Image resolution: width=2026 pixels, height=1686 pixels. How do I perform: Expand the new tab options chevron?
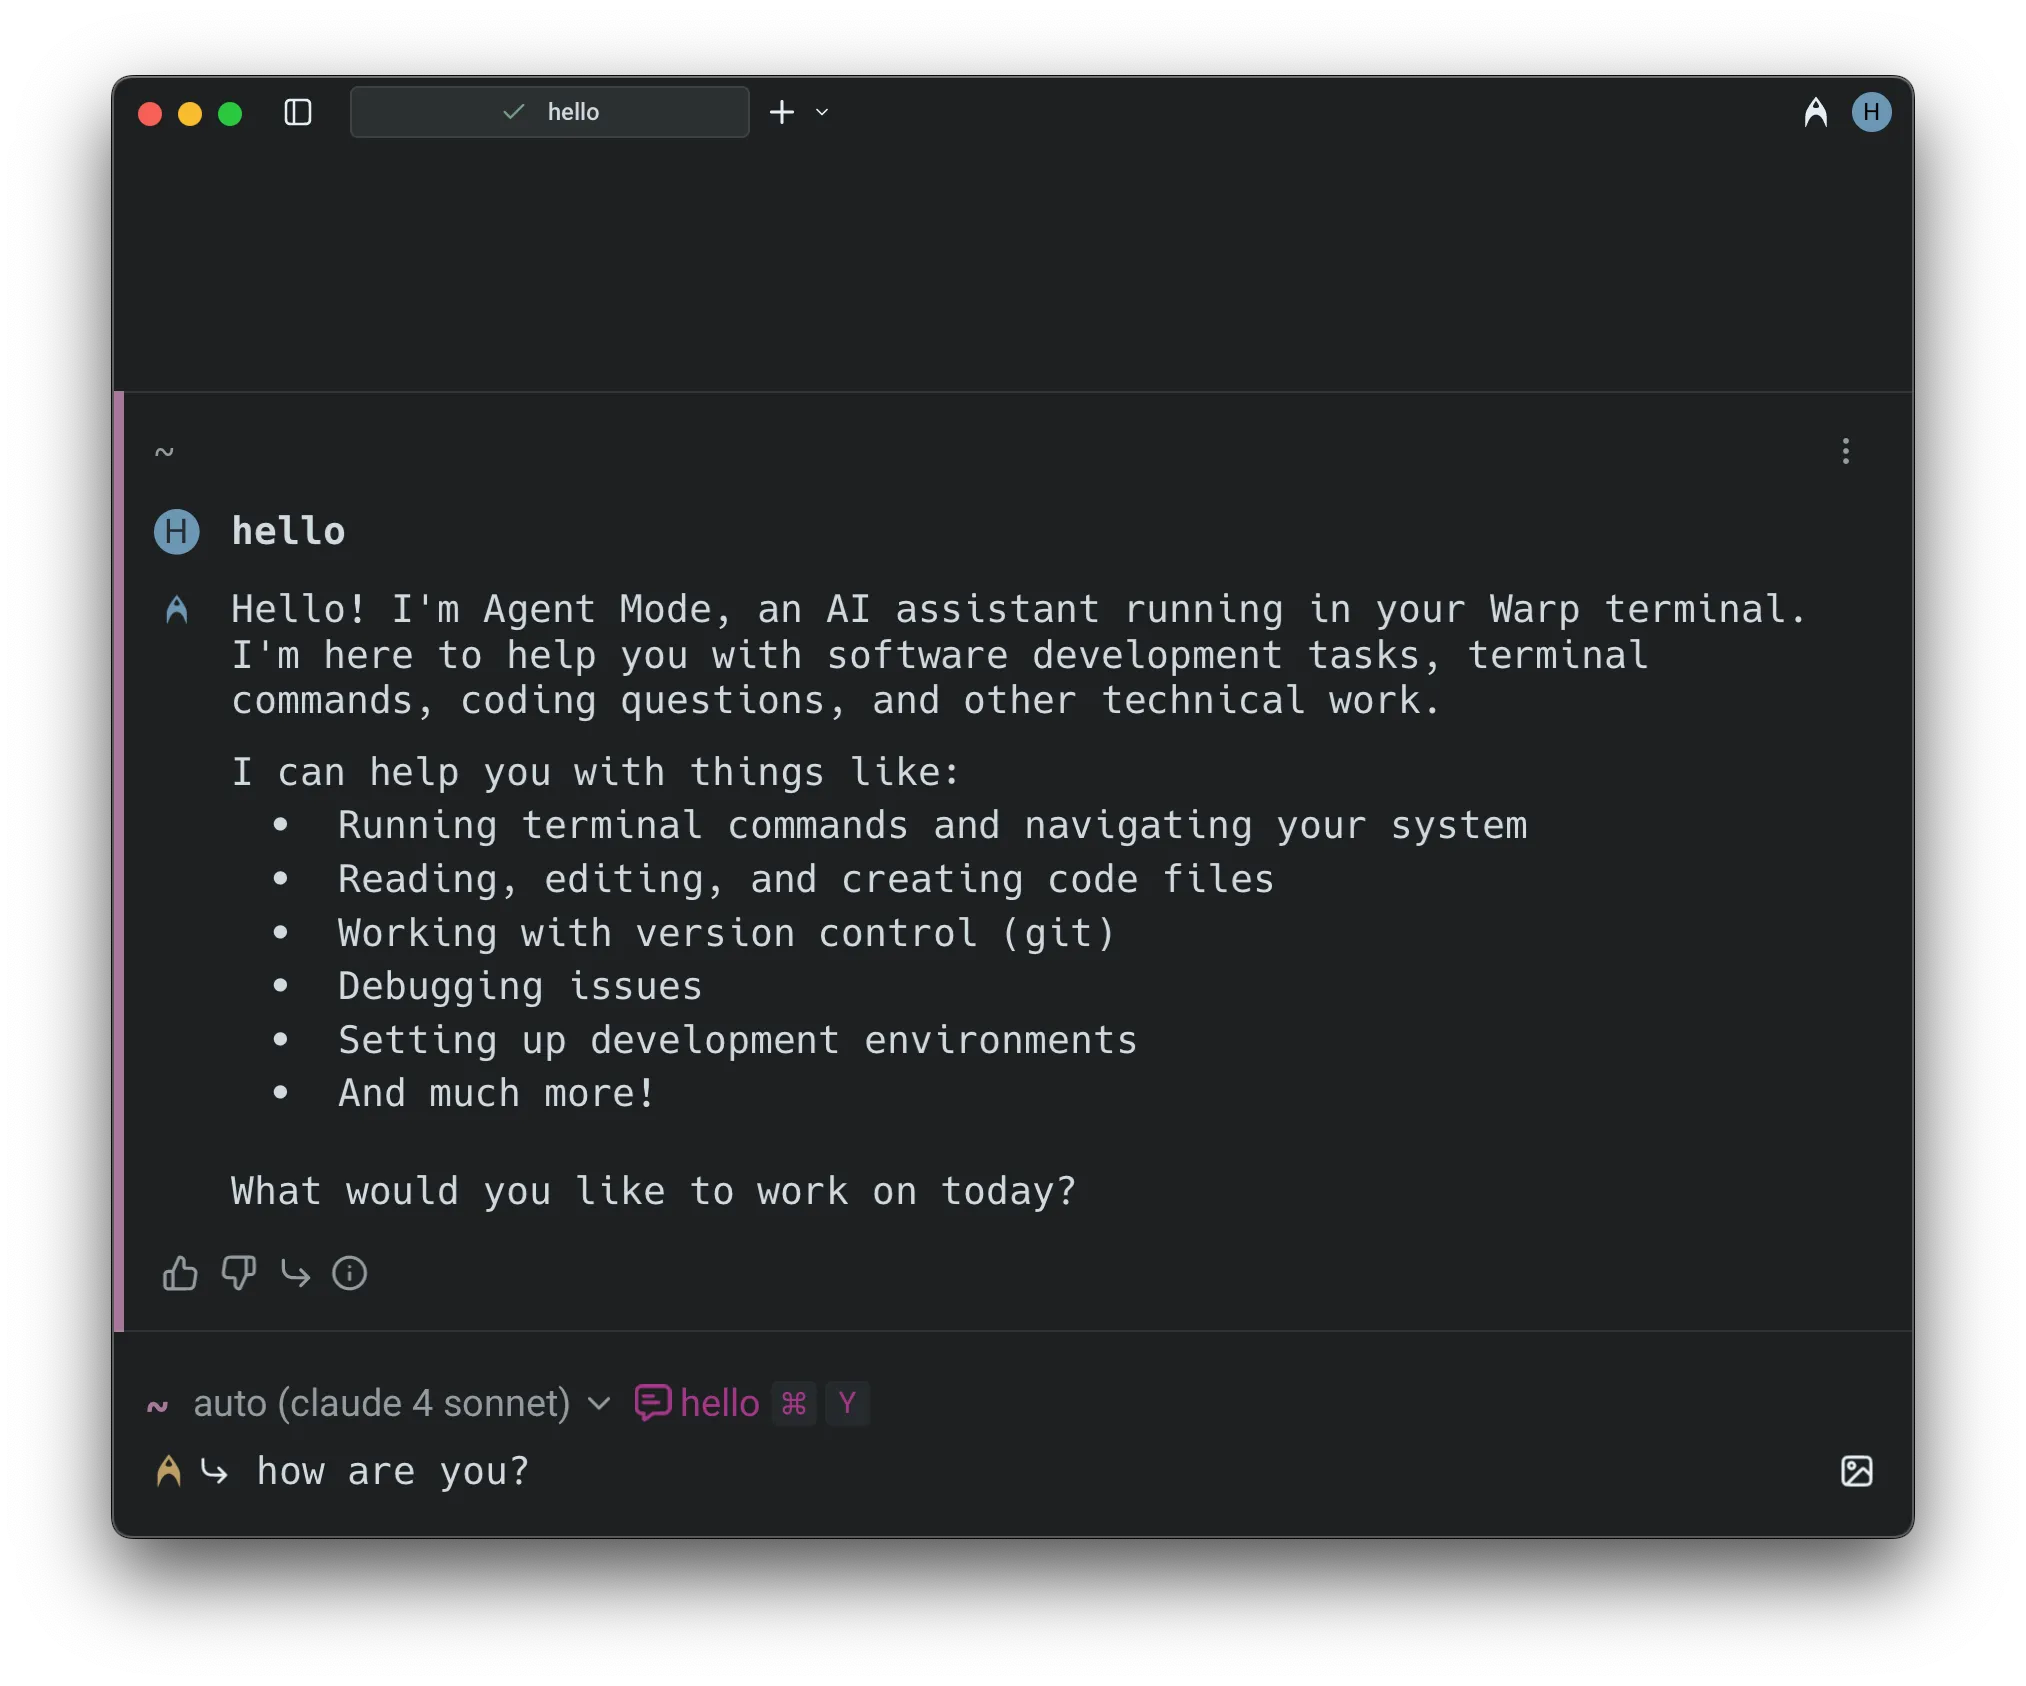coord(822,112)
